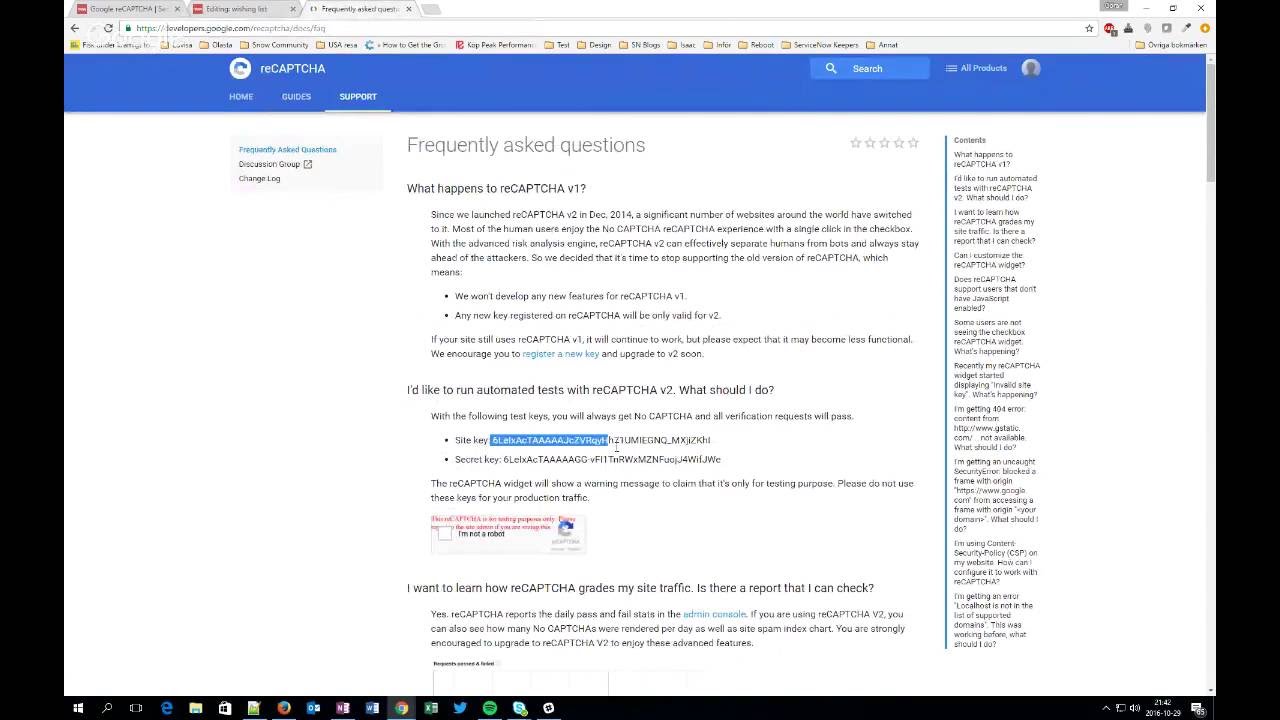Open the 'Snow Community' bookmark folder
Image resolution: width=1280 pixels, height=720 pixels.
(x=274, y=45)
